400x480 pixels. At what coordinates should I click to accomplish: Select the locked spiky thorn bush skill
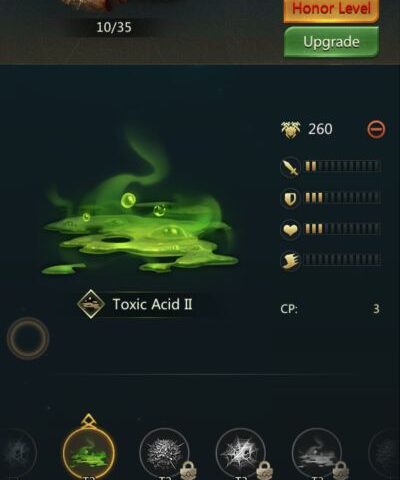click(165, 453)
